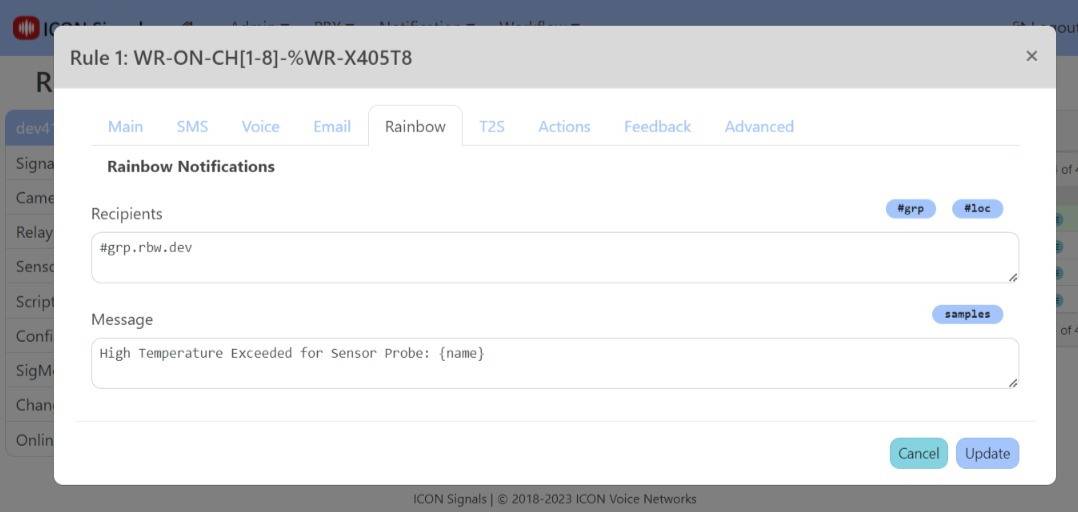
Task: Close the rule dialog with the X
Action: pyautogui.click(x=1031, y=56)
